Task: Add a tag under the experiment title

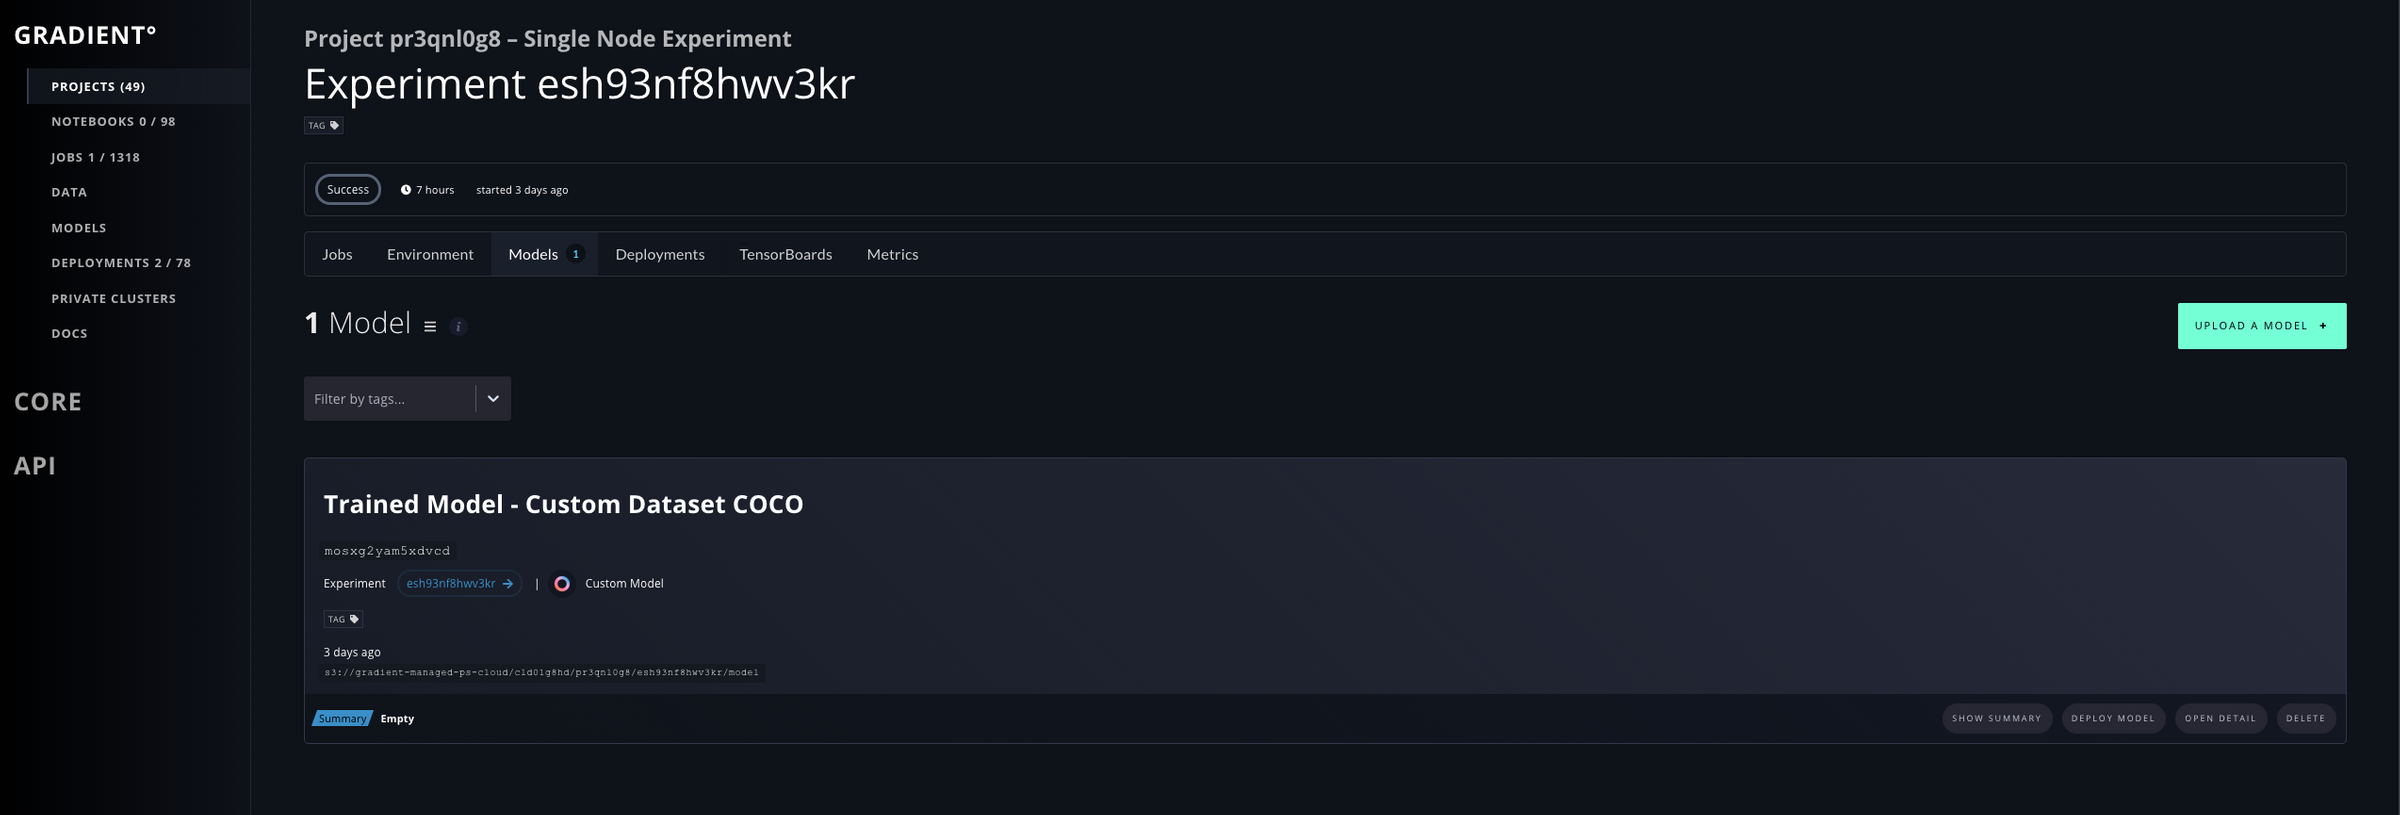Action: [323, 125]
